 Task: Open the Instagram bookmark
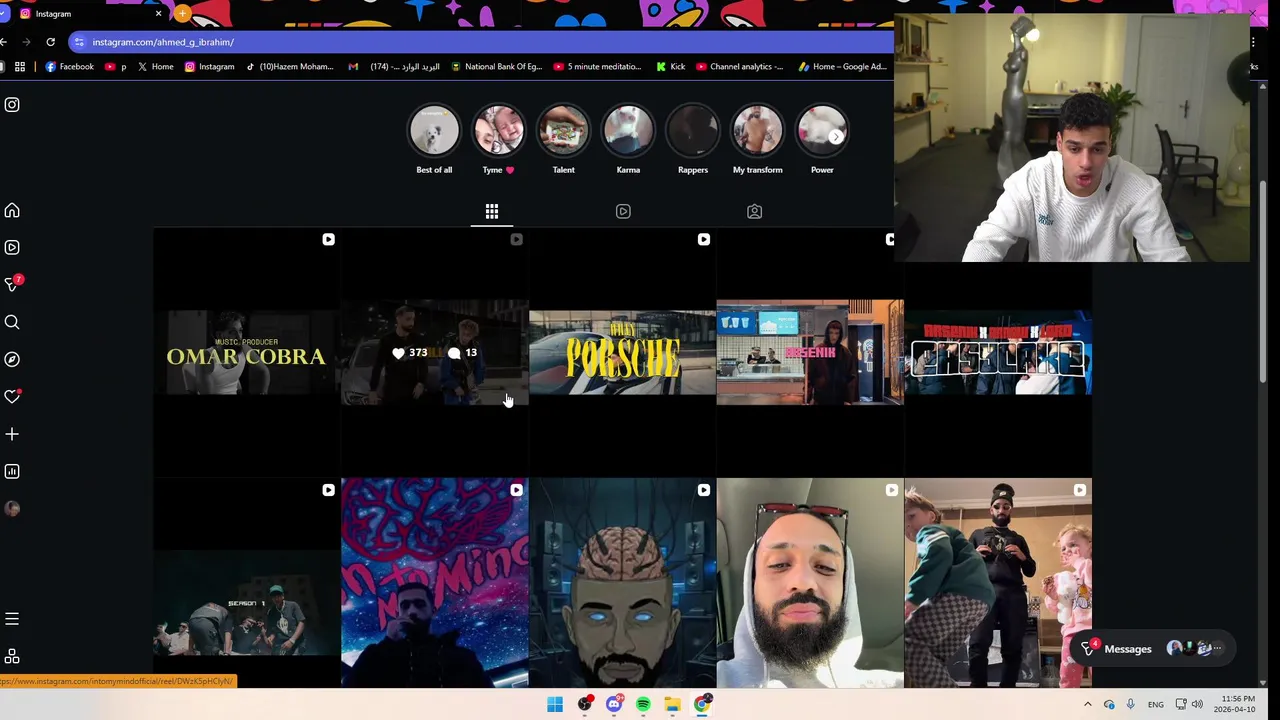pyautogui.click(x=210, y=67)
